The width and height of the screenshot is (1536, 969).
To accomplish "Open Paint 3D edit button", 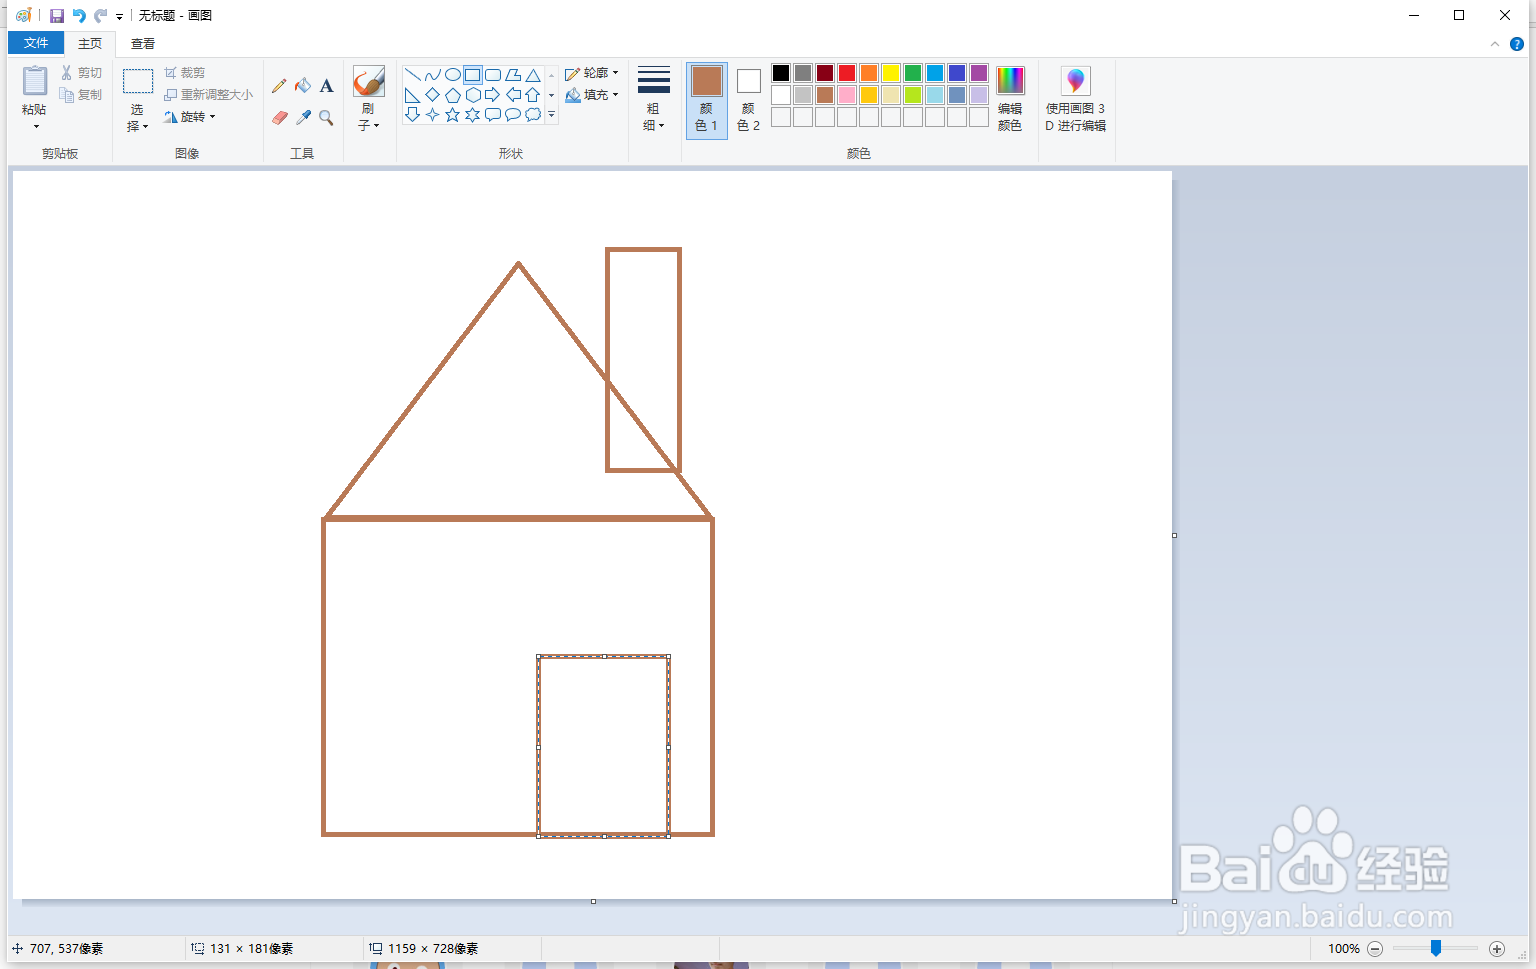I will pos(1076,98).
